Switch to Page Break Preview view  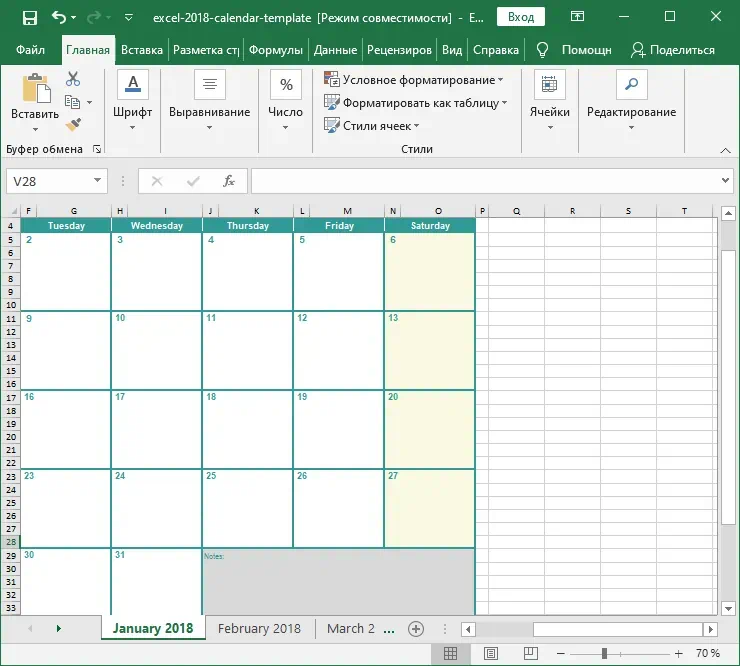(x=531, y=654)
